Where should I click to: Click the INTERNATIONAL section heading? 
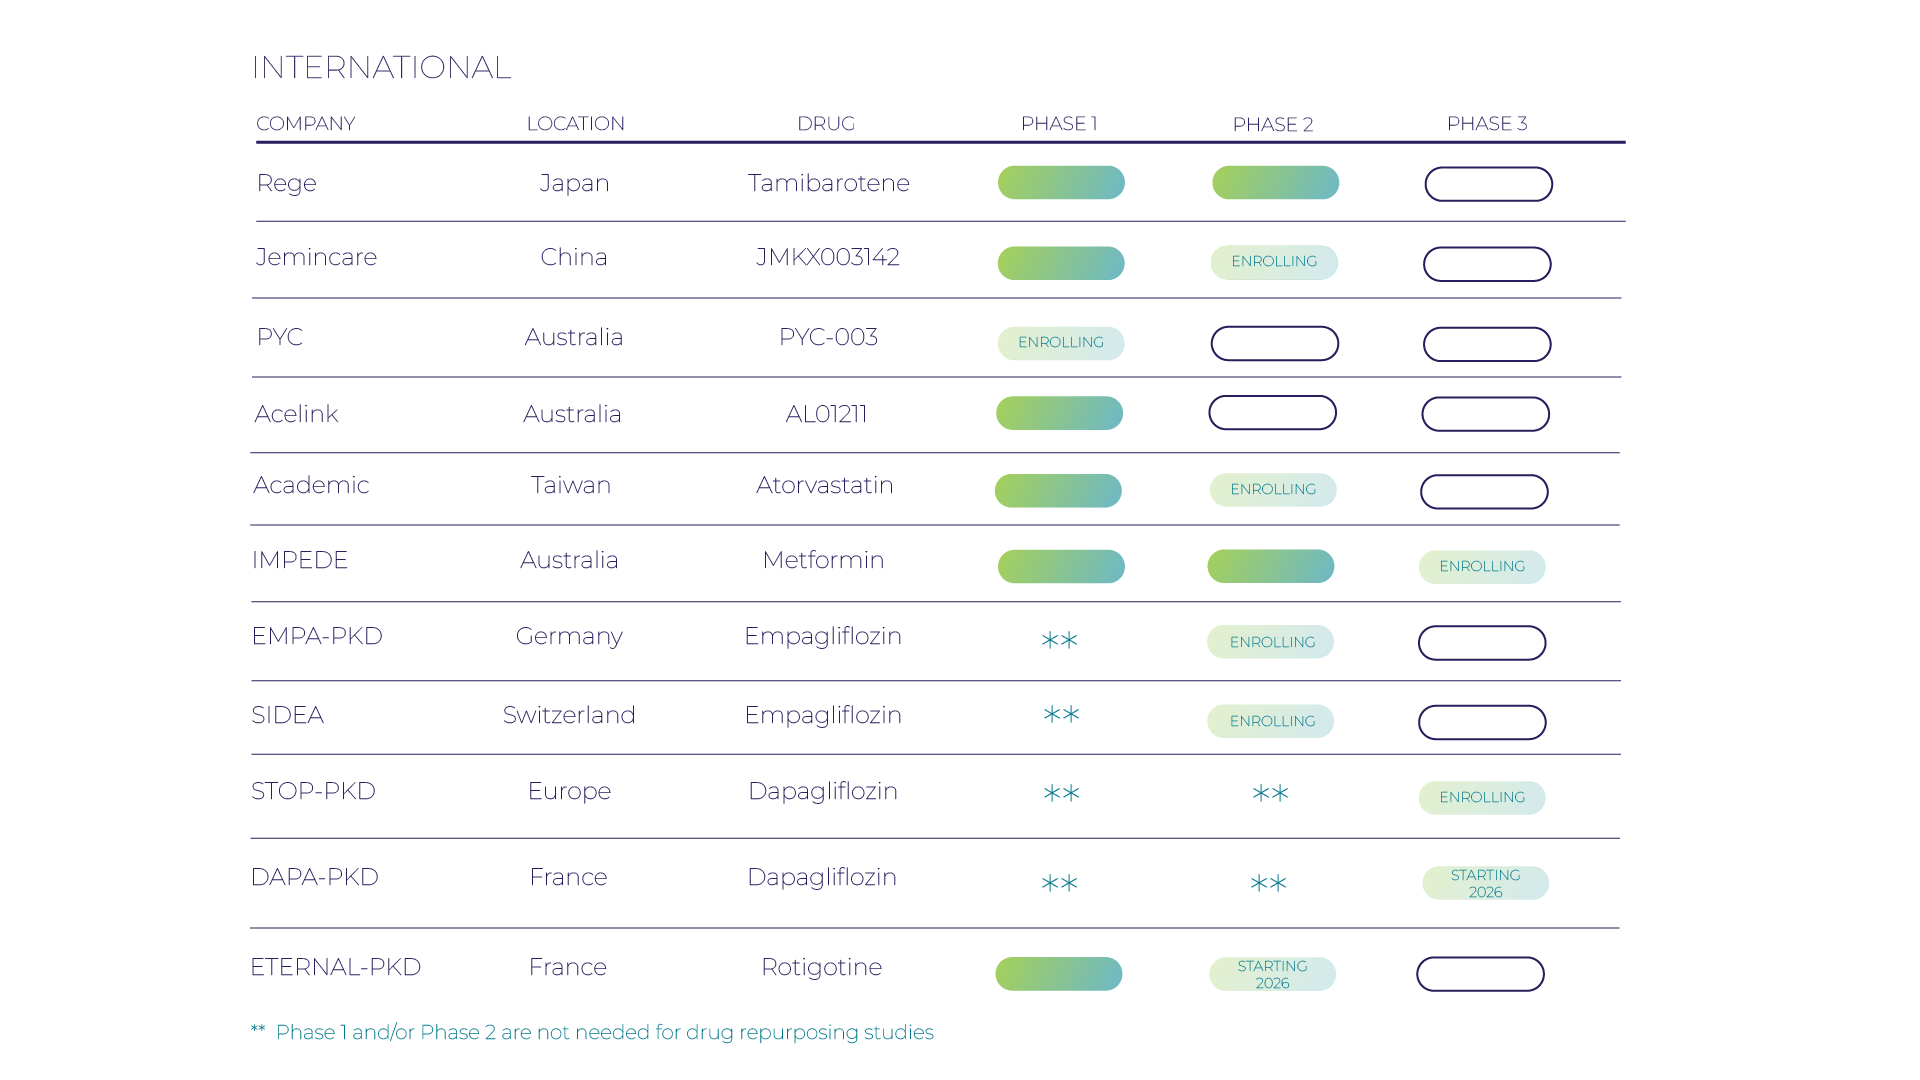[x=381, y=67]
